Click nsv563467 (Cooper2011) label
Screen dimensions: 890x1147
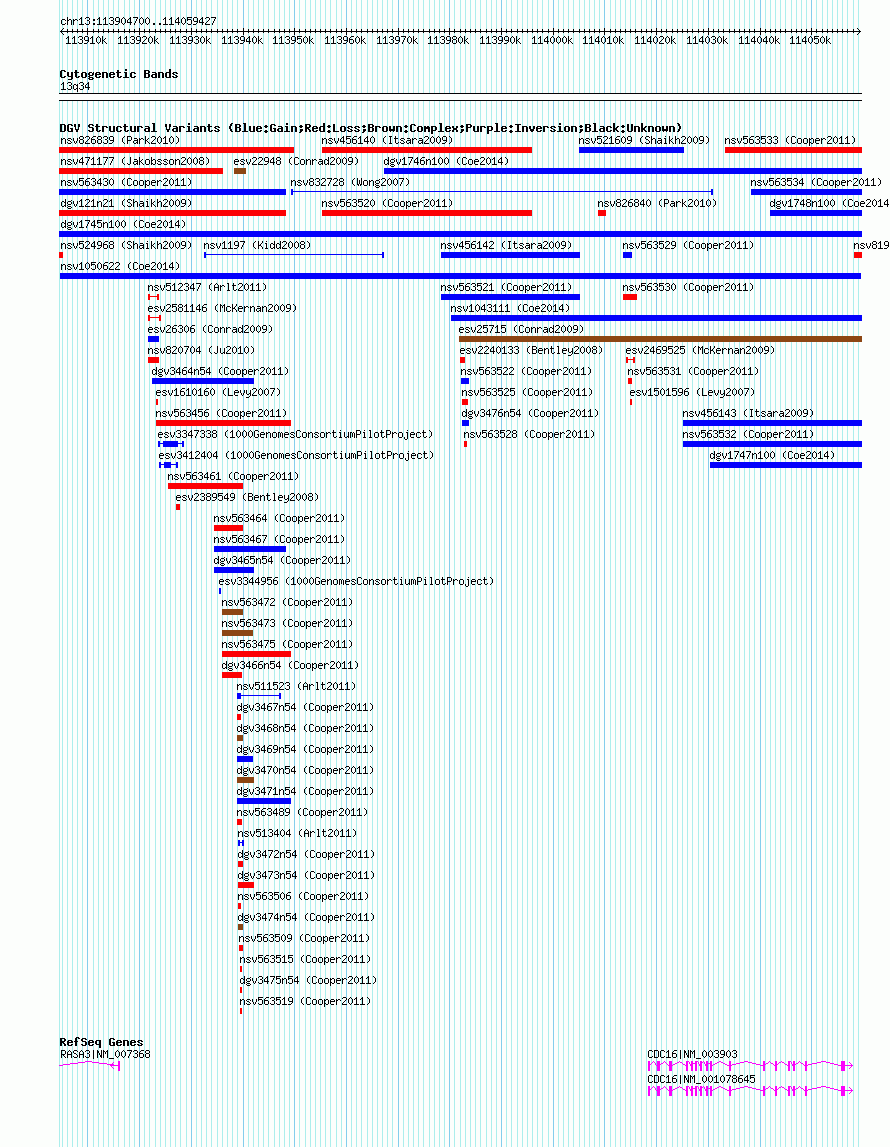[279, 539]
